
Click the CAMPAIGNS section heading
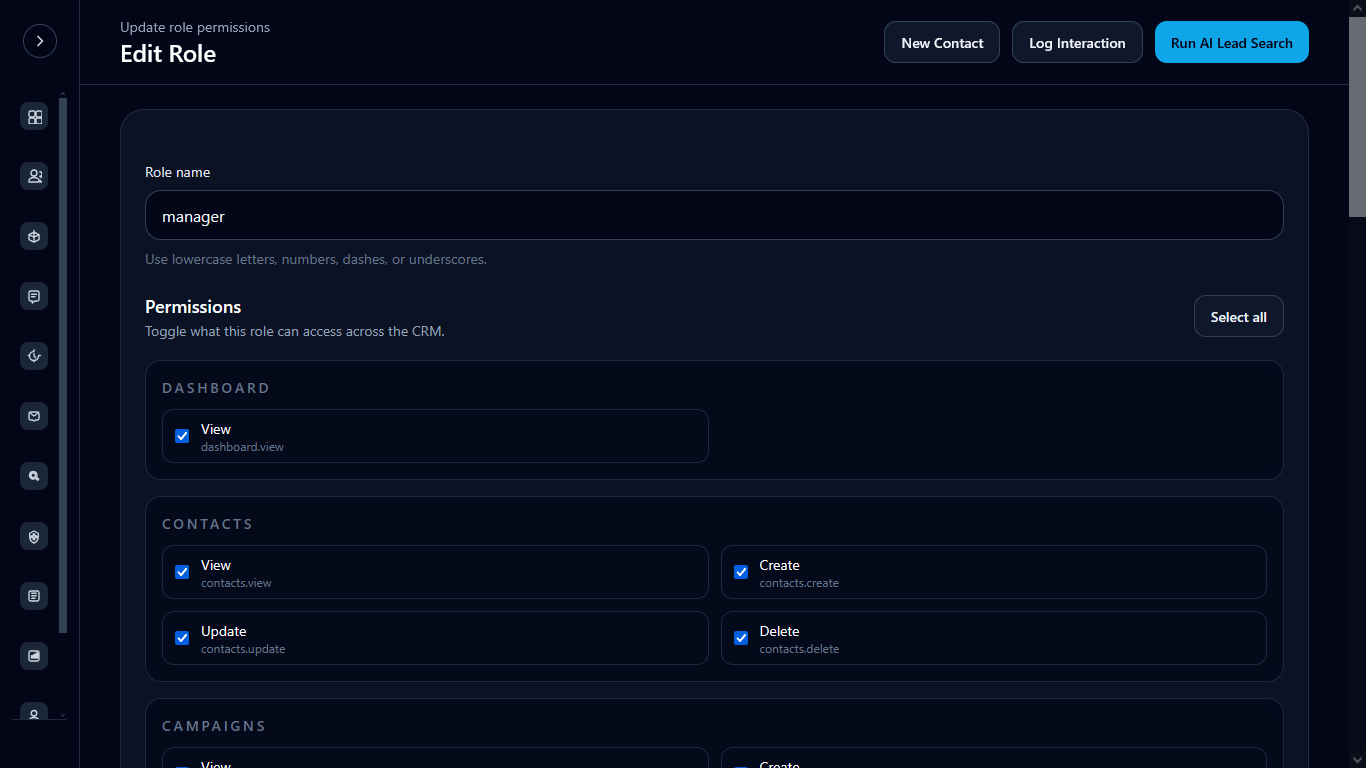click(214, 726)
